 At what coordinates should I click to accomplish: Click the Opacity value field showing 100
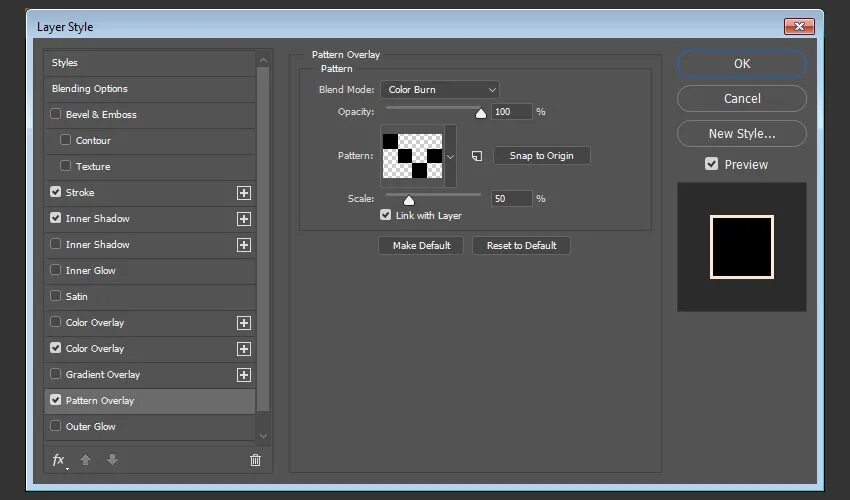511,112
